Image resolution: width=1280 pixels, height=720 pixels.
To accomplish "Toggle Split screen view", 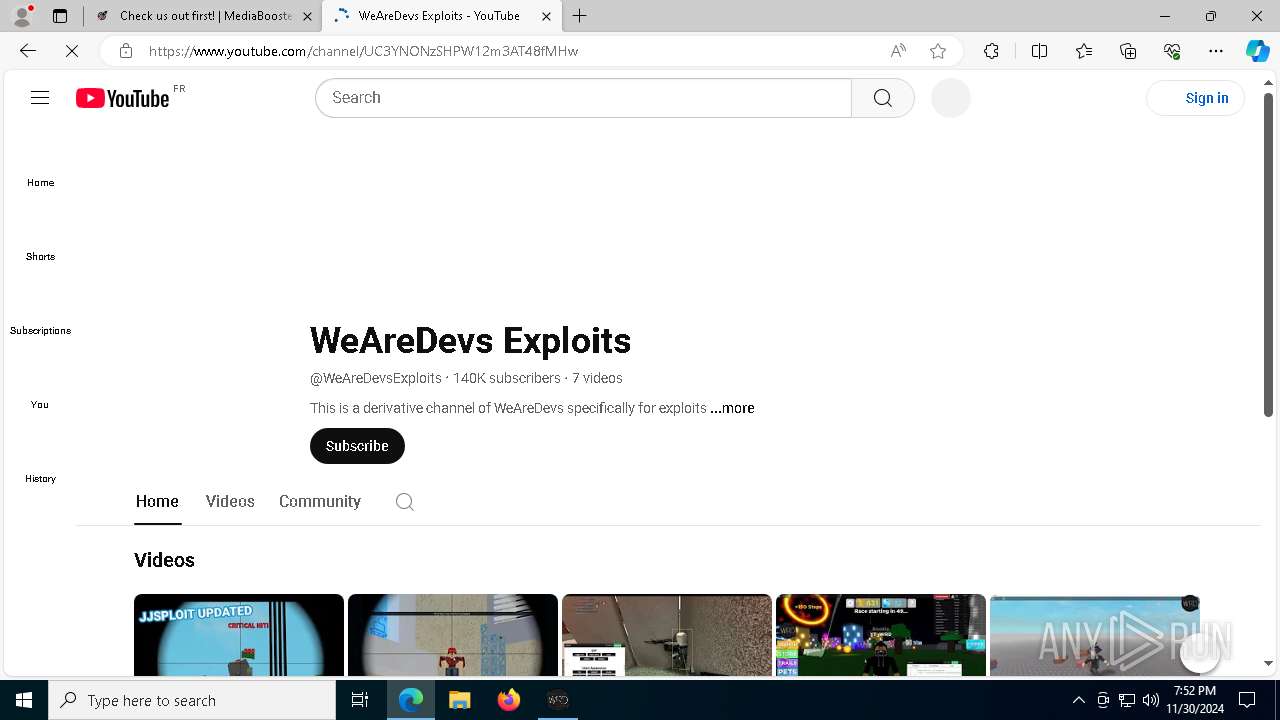I will pyautogui.click(x=1039, y=51).
